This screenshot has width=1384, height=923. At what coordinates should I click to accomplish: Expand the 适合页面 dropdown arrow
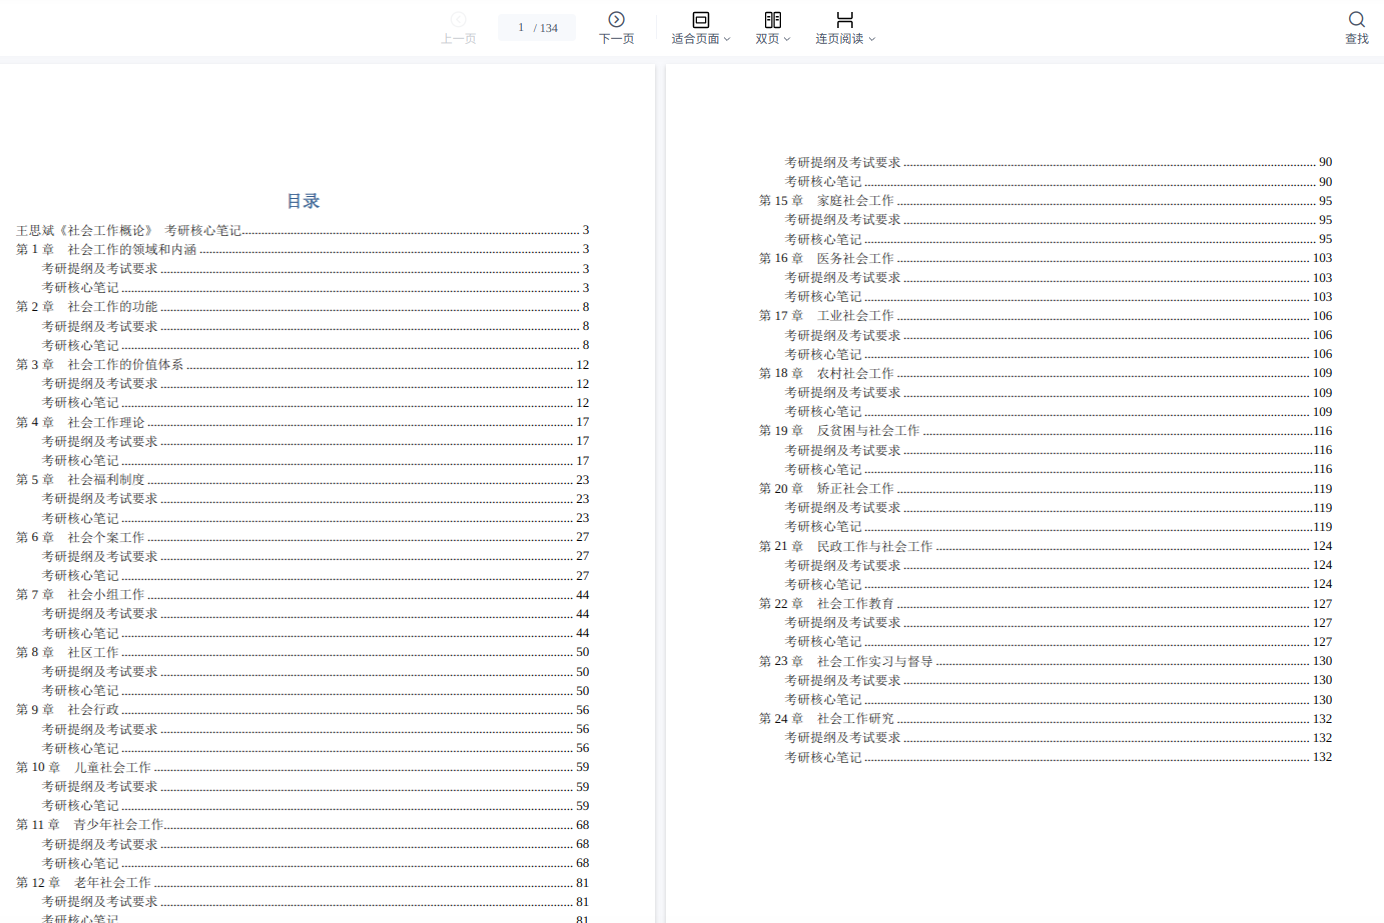pyautogui.click(x=727, y=39)
